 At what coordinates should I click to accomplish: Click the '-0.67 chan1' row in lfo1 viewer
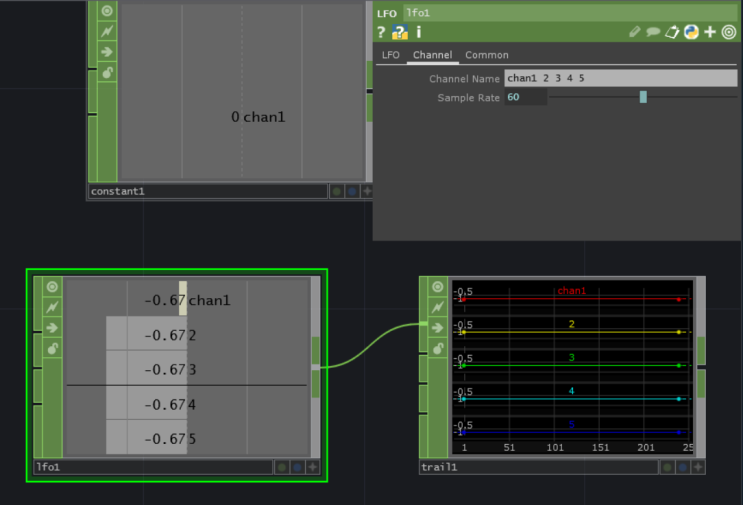click(187, 300)
